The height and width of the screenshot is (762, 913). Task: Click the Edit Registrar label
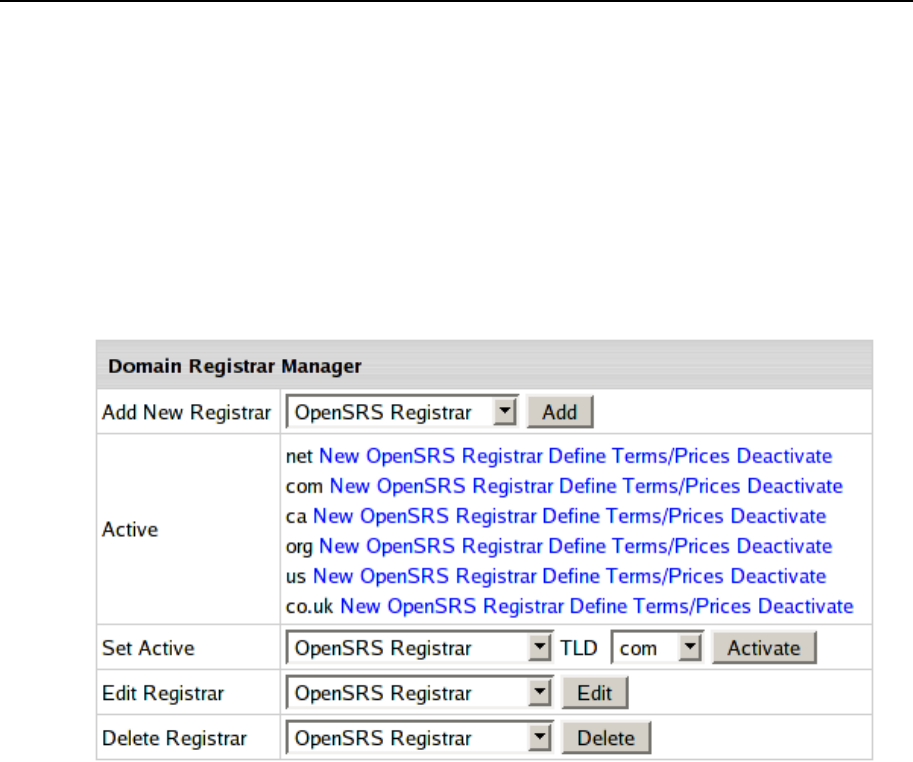coord(163,693)
